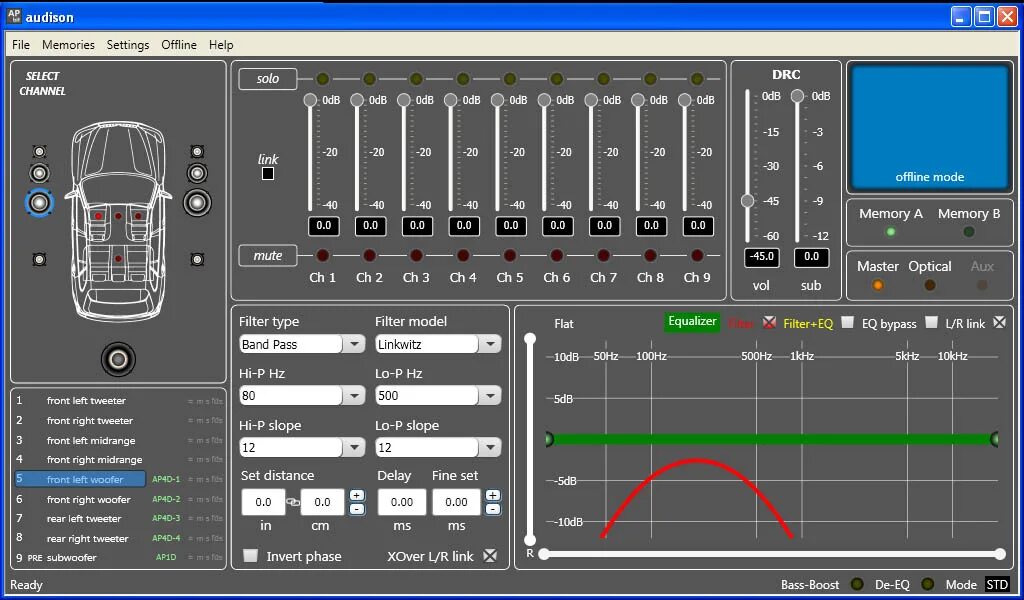Screen dimensions: 1024x600
Task: Open the Hi-P slope dropdown
Action: pyautogui.click(x=354, y=447)
